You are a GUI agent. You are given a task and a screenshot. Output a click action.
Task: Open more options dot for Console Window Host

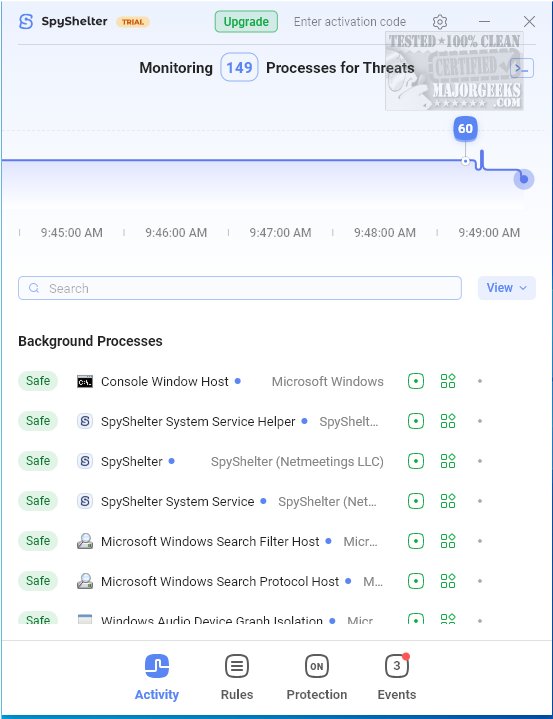point(480,381)
